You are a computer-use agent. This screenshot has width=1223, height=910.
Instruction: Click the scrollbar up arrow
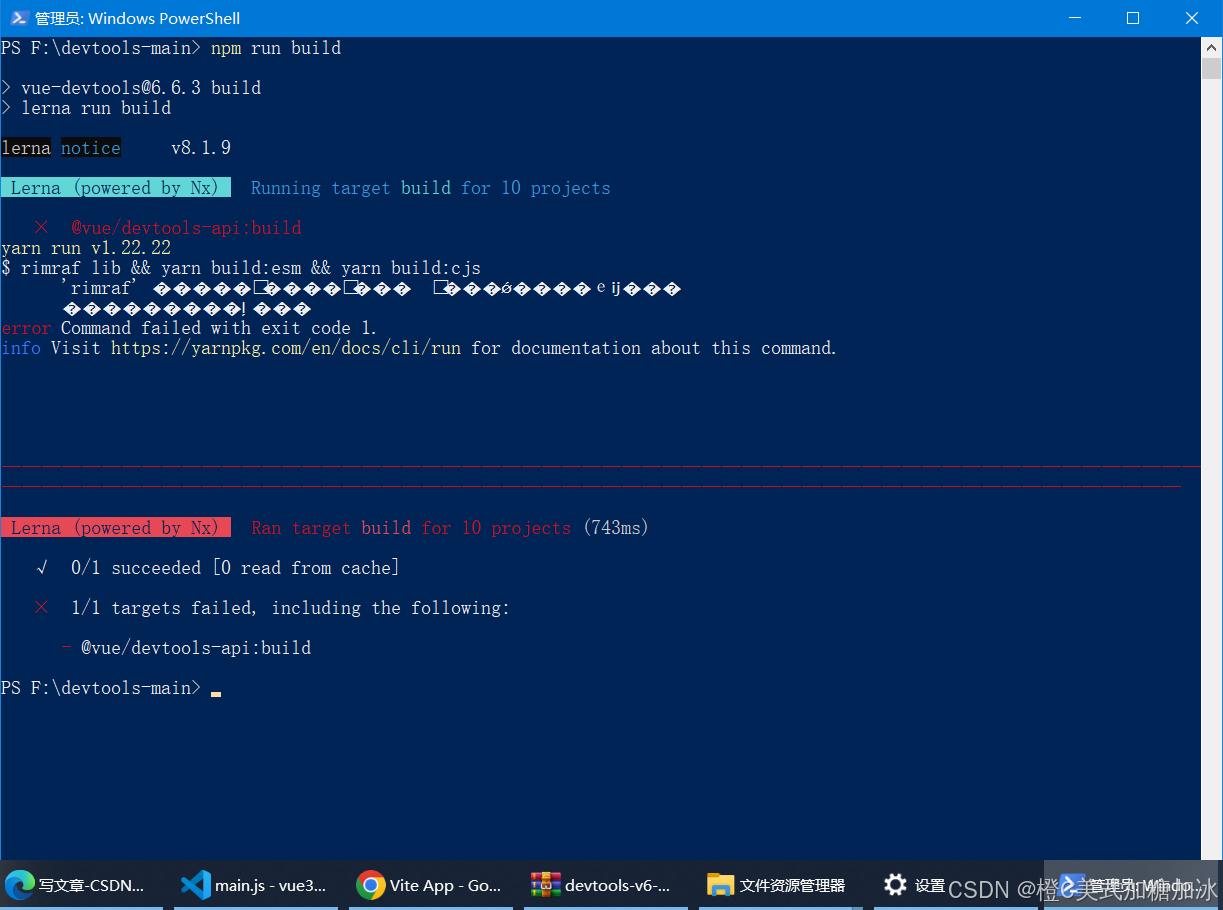click(1212, 46)
